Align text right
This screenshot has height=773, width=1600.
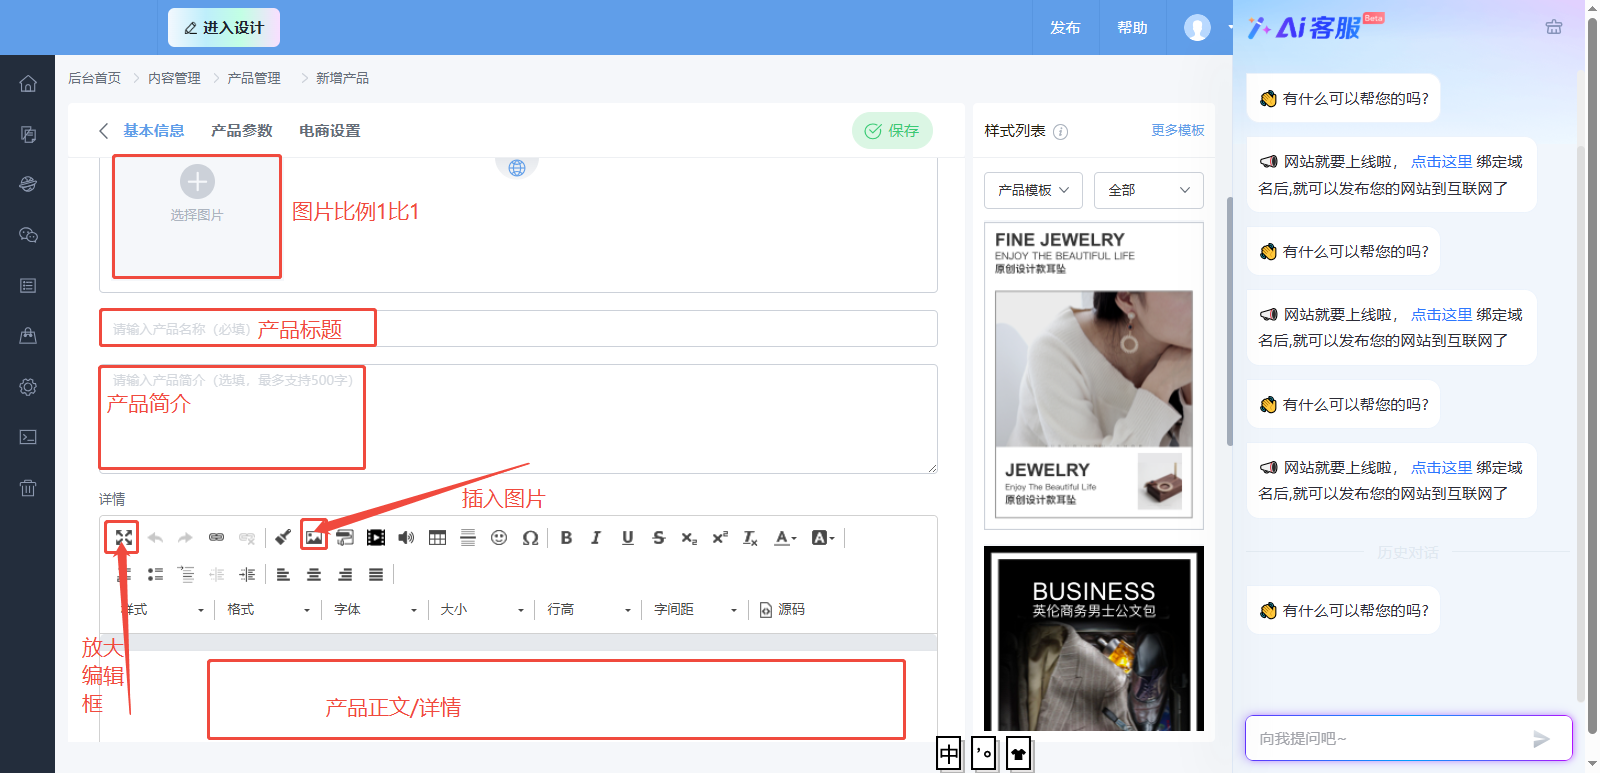coord(345,574)
